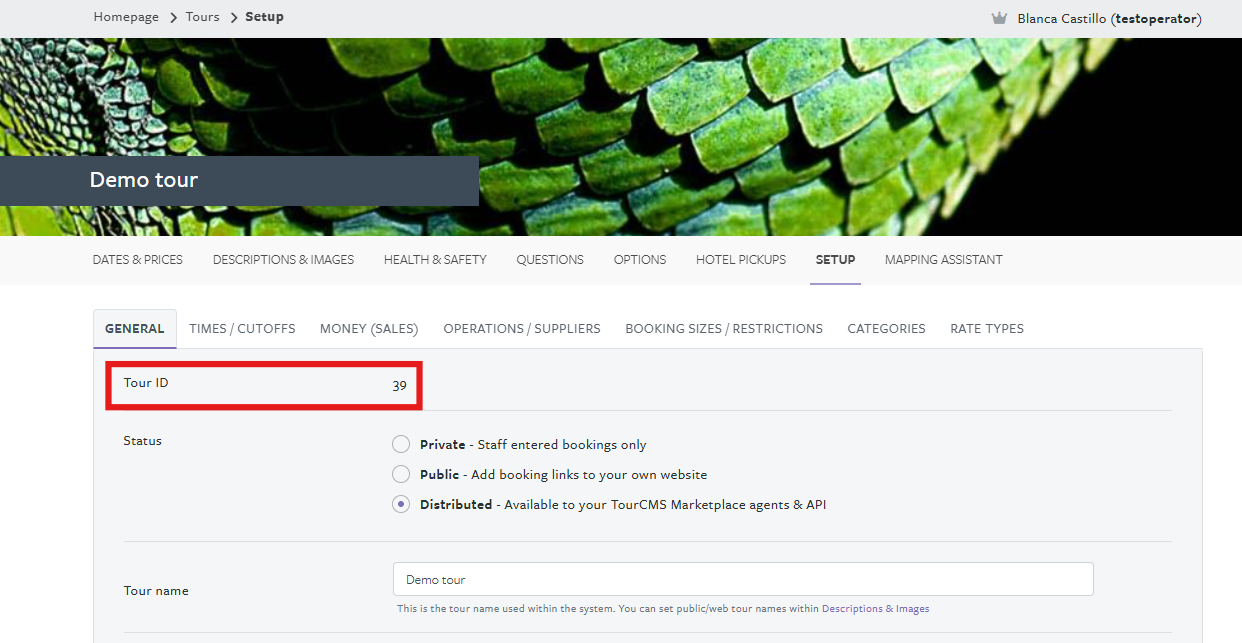The height and width of the screenshot is (643, 1242).
Task: Switch to the Health & Safety tab
Action: point(435,260)
